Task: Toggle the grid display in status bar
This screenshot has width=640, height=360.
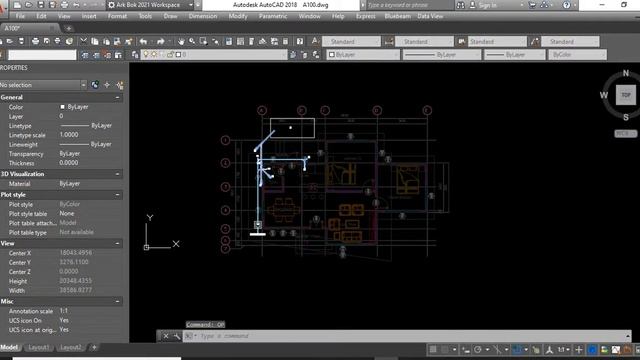Action: coord(433,350)
